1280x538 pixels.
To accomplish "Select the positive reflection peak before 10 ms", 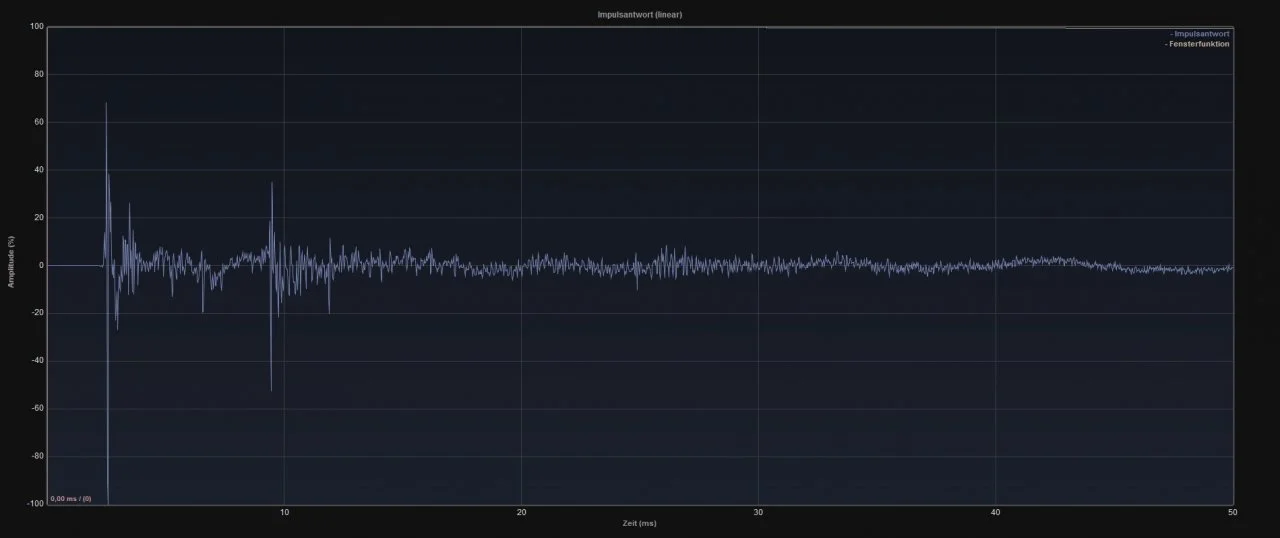I will point(271,184).
